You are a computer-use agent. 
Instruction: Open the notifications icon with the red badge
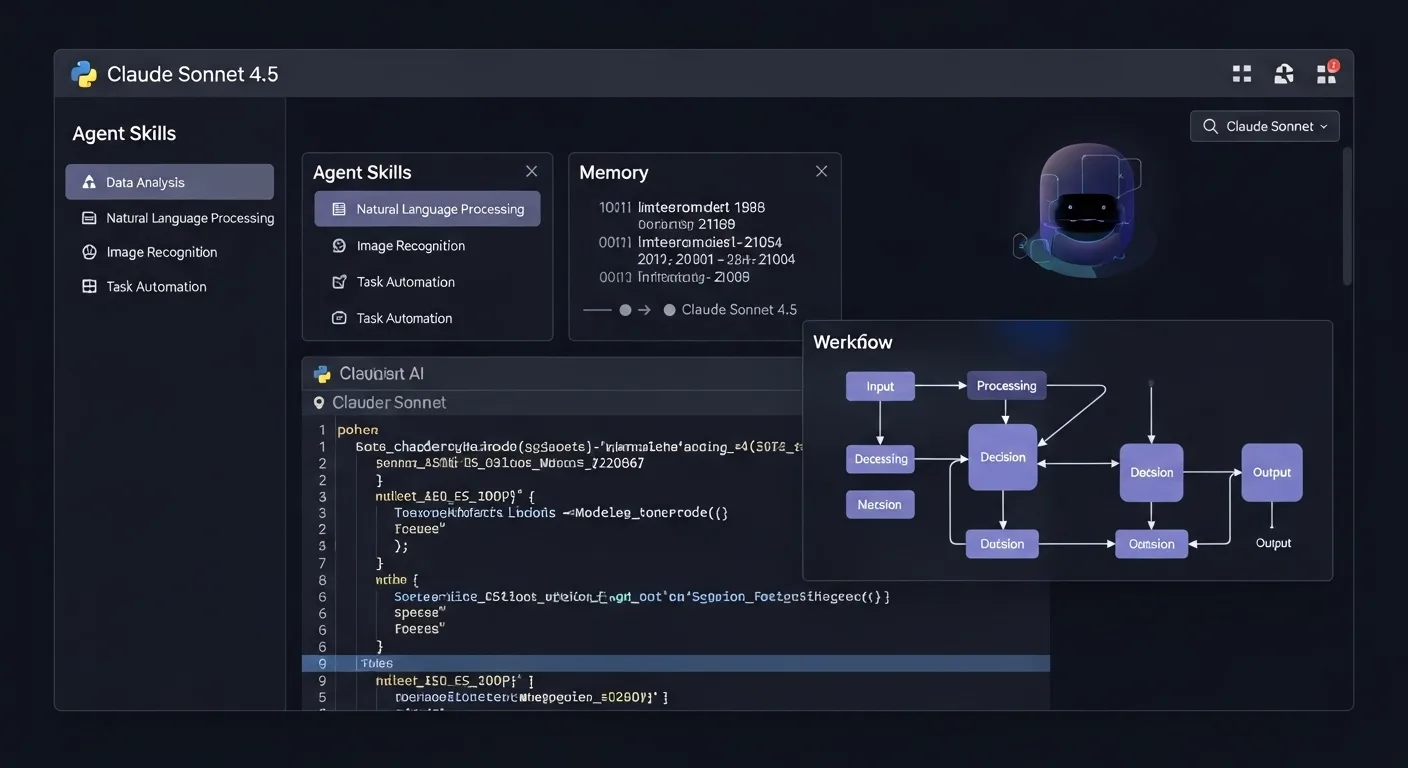[1327, 73]
